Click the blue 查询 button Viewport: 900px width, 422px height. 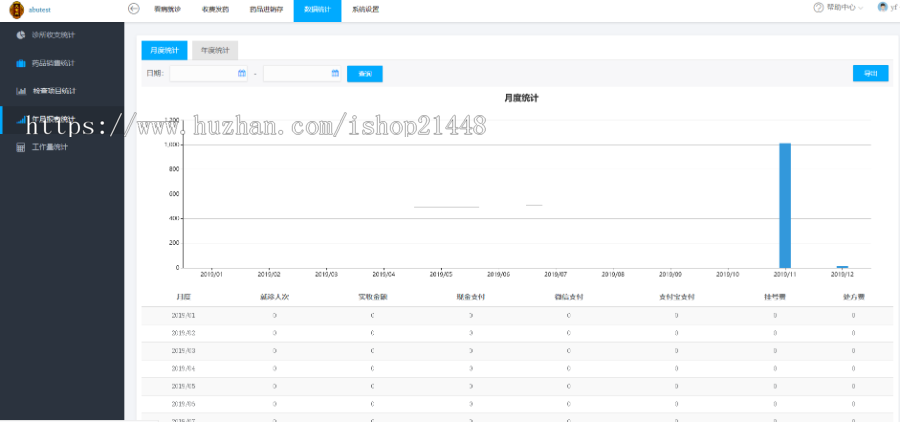click(364, 74)
